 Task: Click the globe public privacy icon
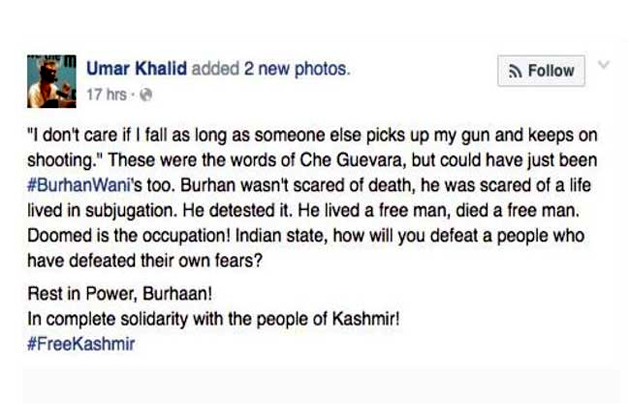pyautogui.click(x=146, y=96)
